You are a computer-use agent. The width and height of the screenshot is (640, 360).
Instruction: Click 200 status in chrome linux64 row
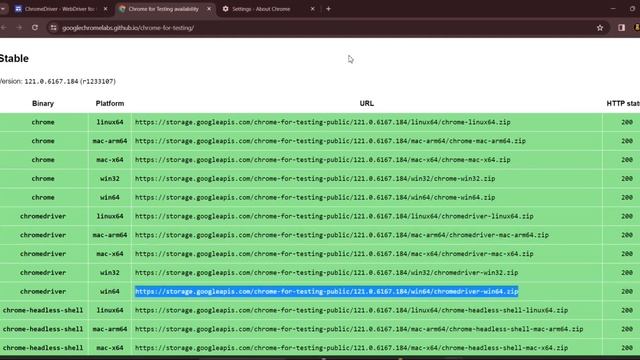(x=627, y=122)
